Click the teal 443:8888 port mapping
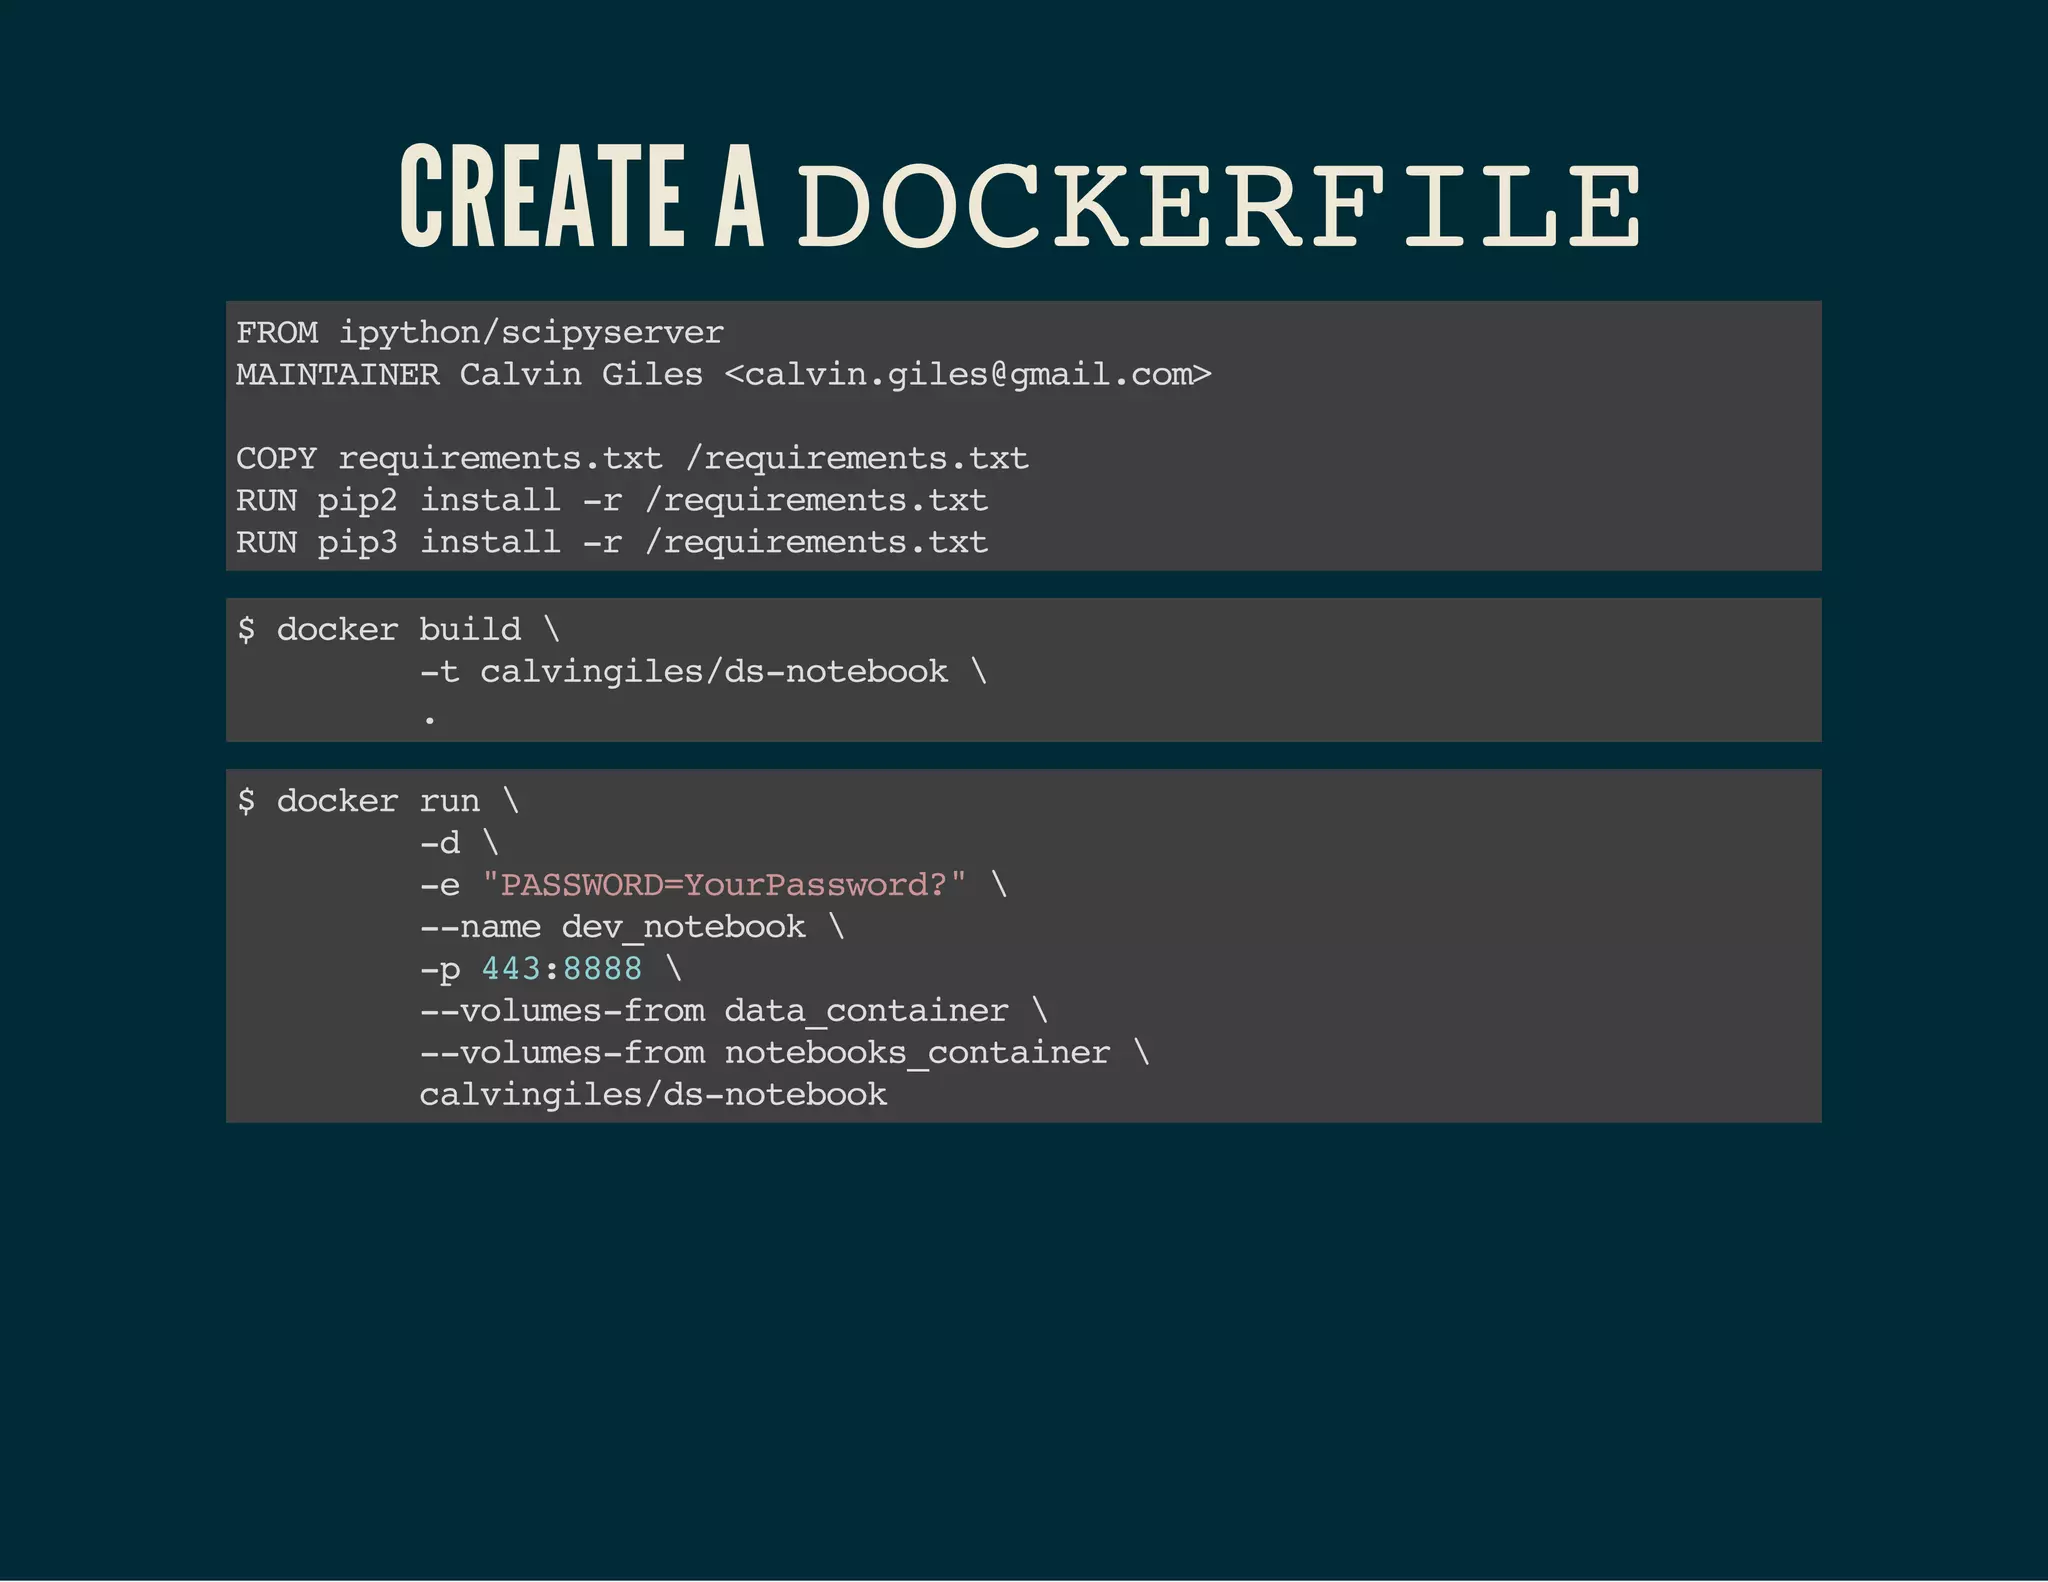The image size is (2048, 1582). (561, 969)
